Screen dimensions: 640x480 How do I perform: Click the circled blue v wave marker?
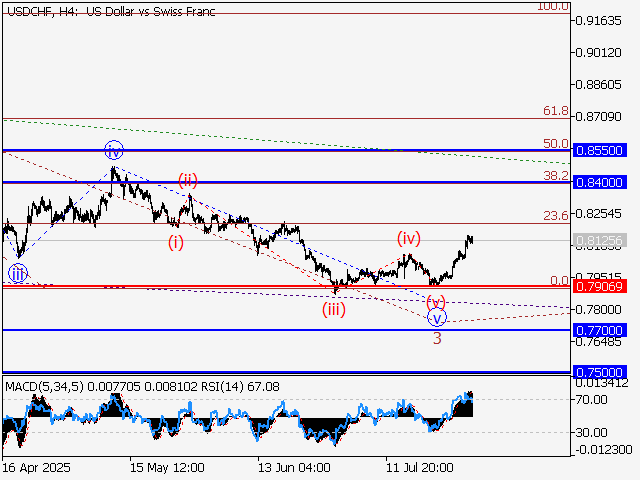(437, 318)
